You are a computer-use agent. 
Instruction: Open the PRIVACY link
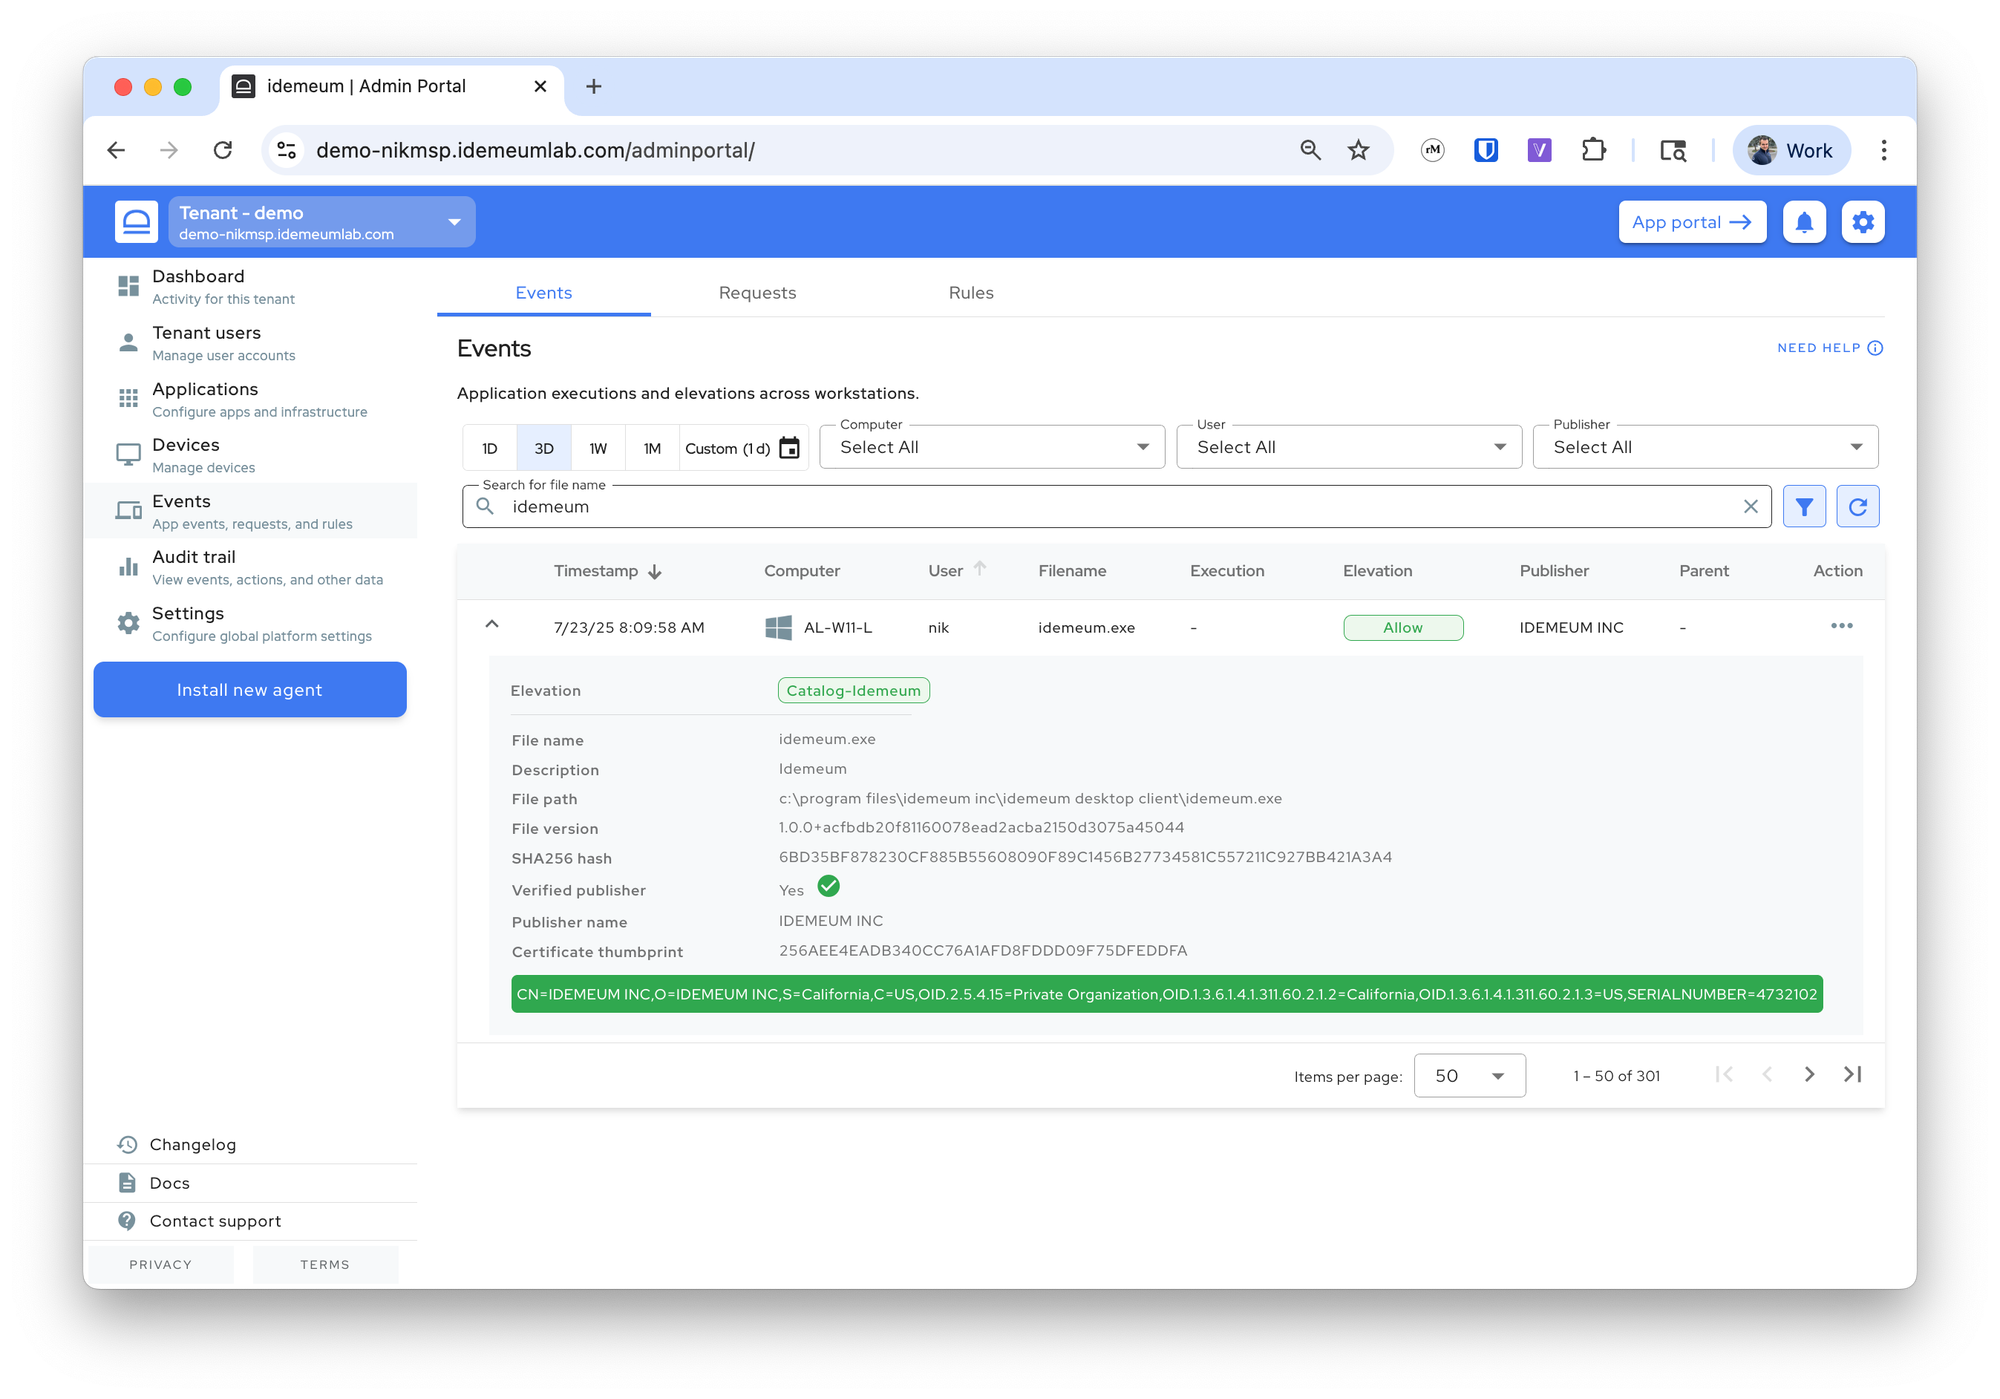coord(160,1264)
